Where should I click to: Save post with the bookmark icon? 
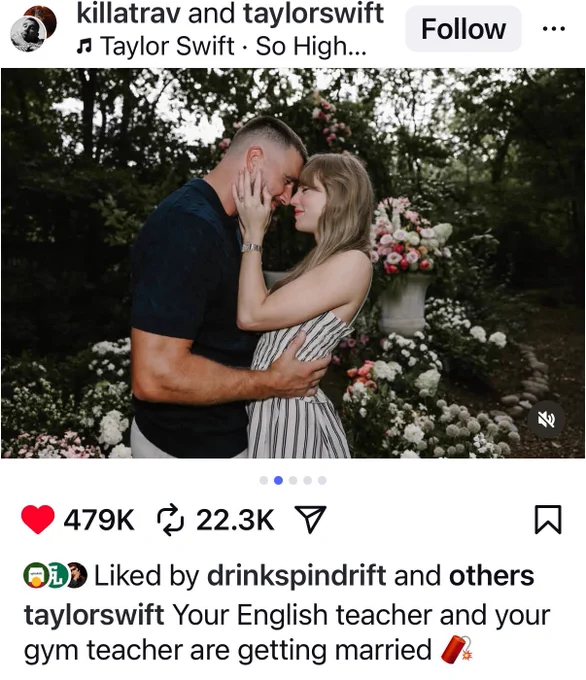coord(548,519)
